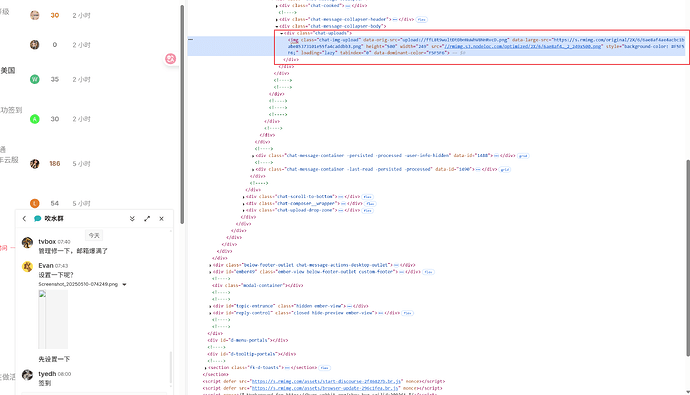Click the forum page vertical scrollbar

tap(182, 114)
